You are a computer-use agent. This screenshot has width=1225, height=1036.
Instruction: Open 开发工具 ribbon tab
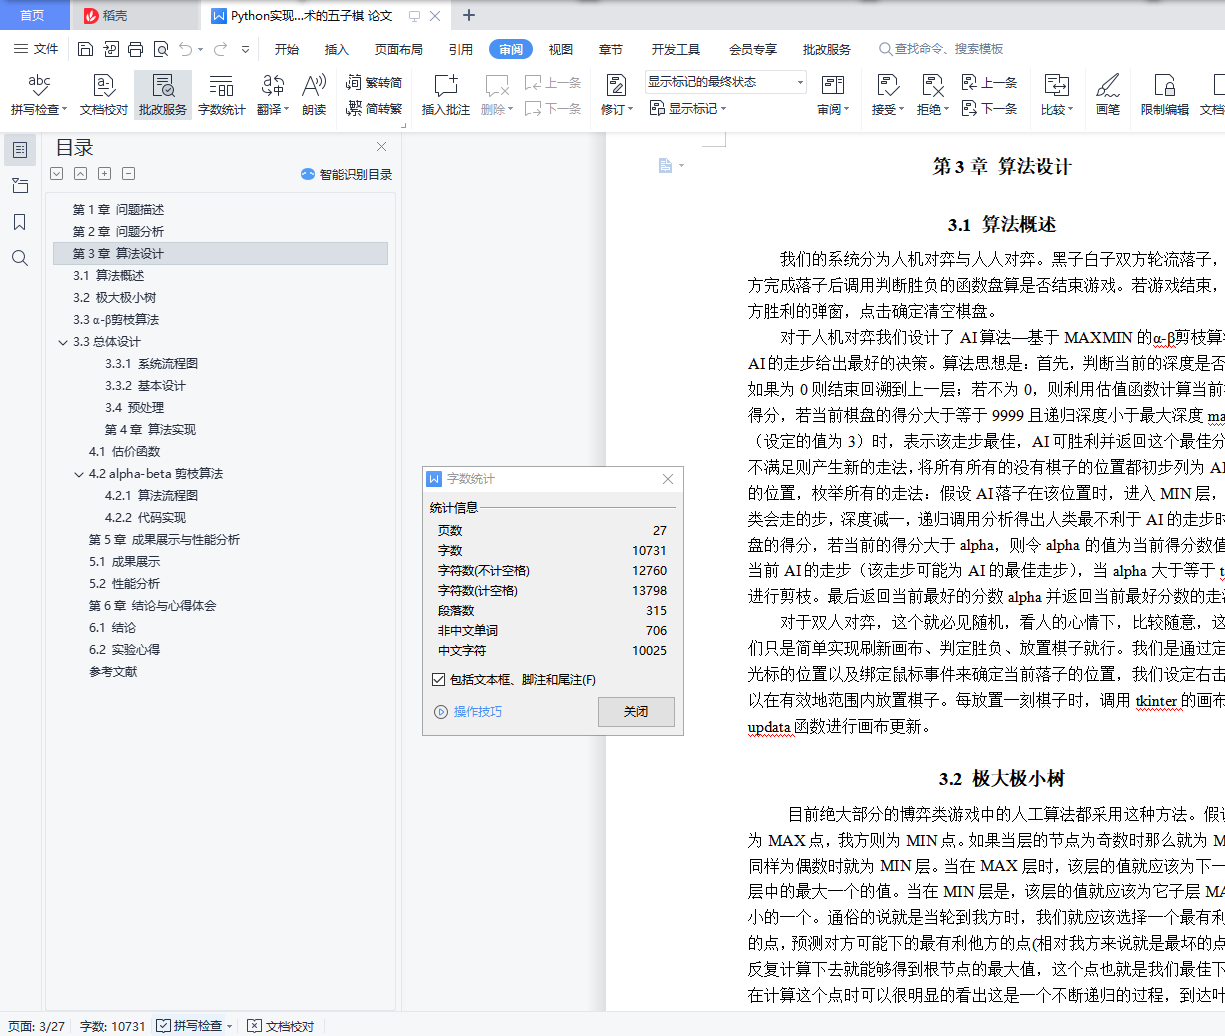pyautogui.click(x=676, y=49)
